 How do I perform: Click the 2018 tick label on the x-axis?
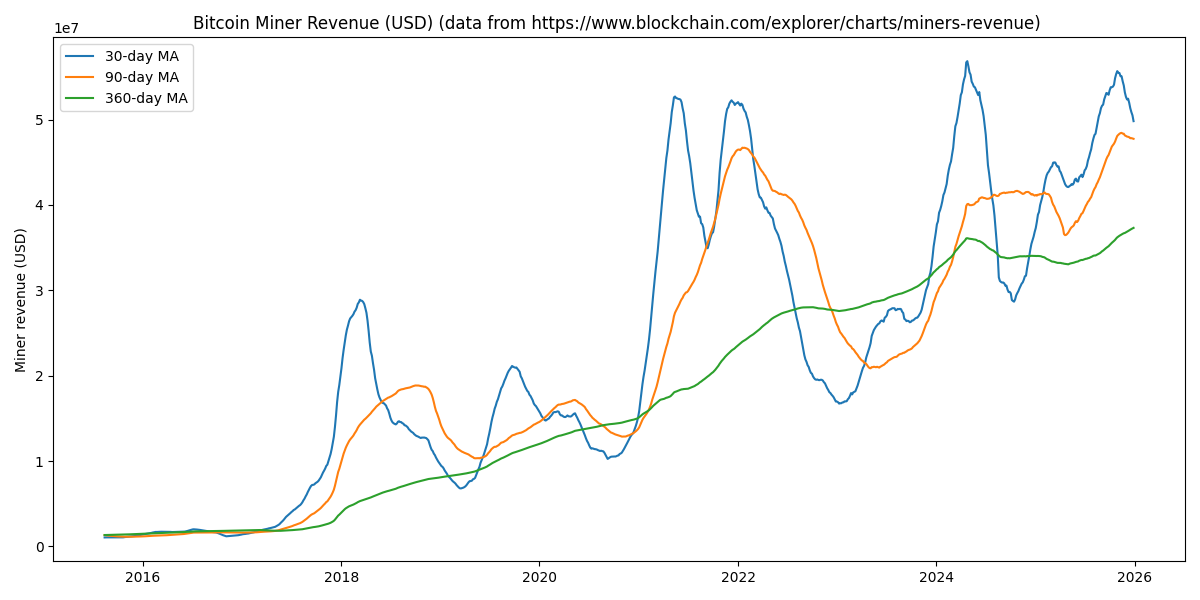pyautogui.click(x=341, y=577)
